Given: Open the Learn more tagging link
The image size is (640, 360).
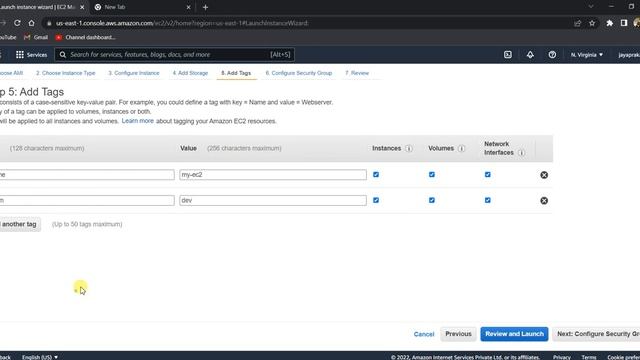Looking at the screenshot, I should 138,121.
